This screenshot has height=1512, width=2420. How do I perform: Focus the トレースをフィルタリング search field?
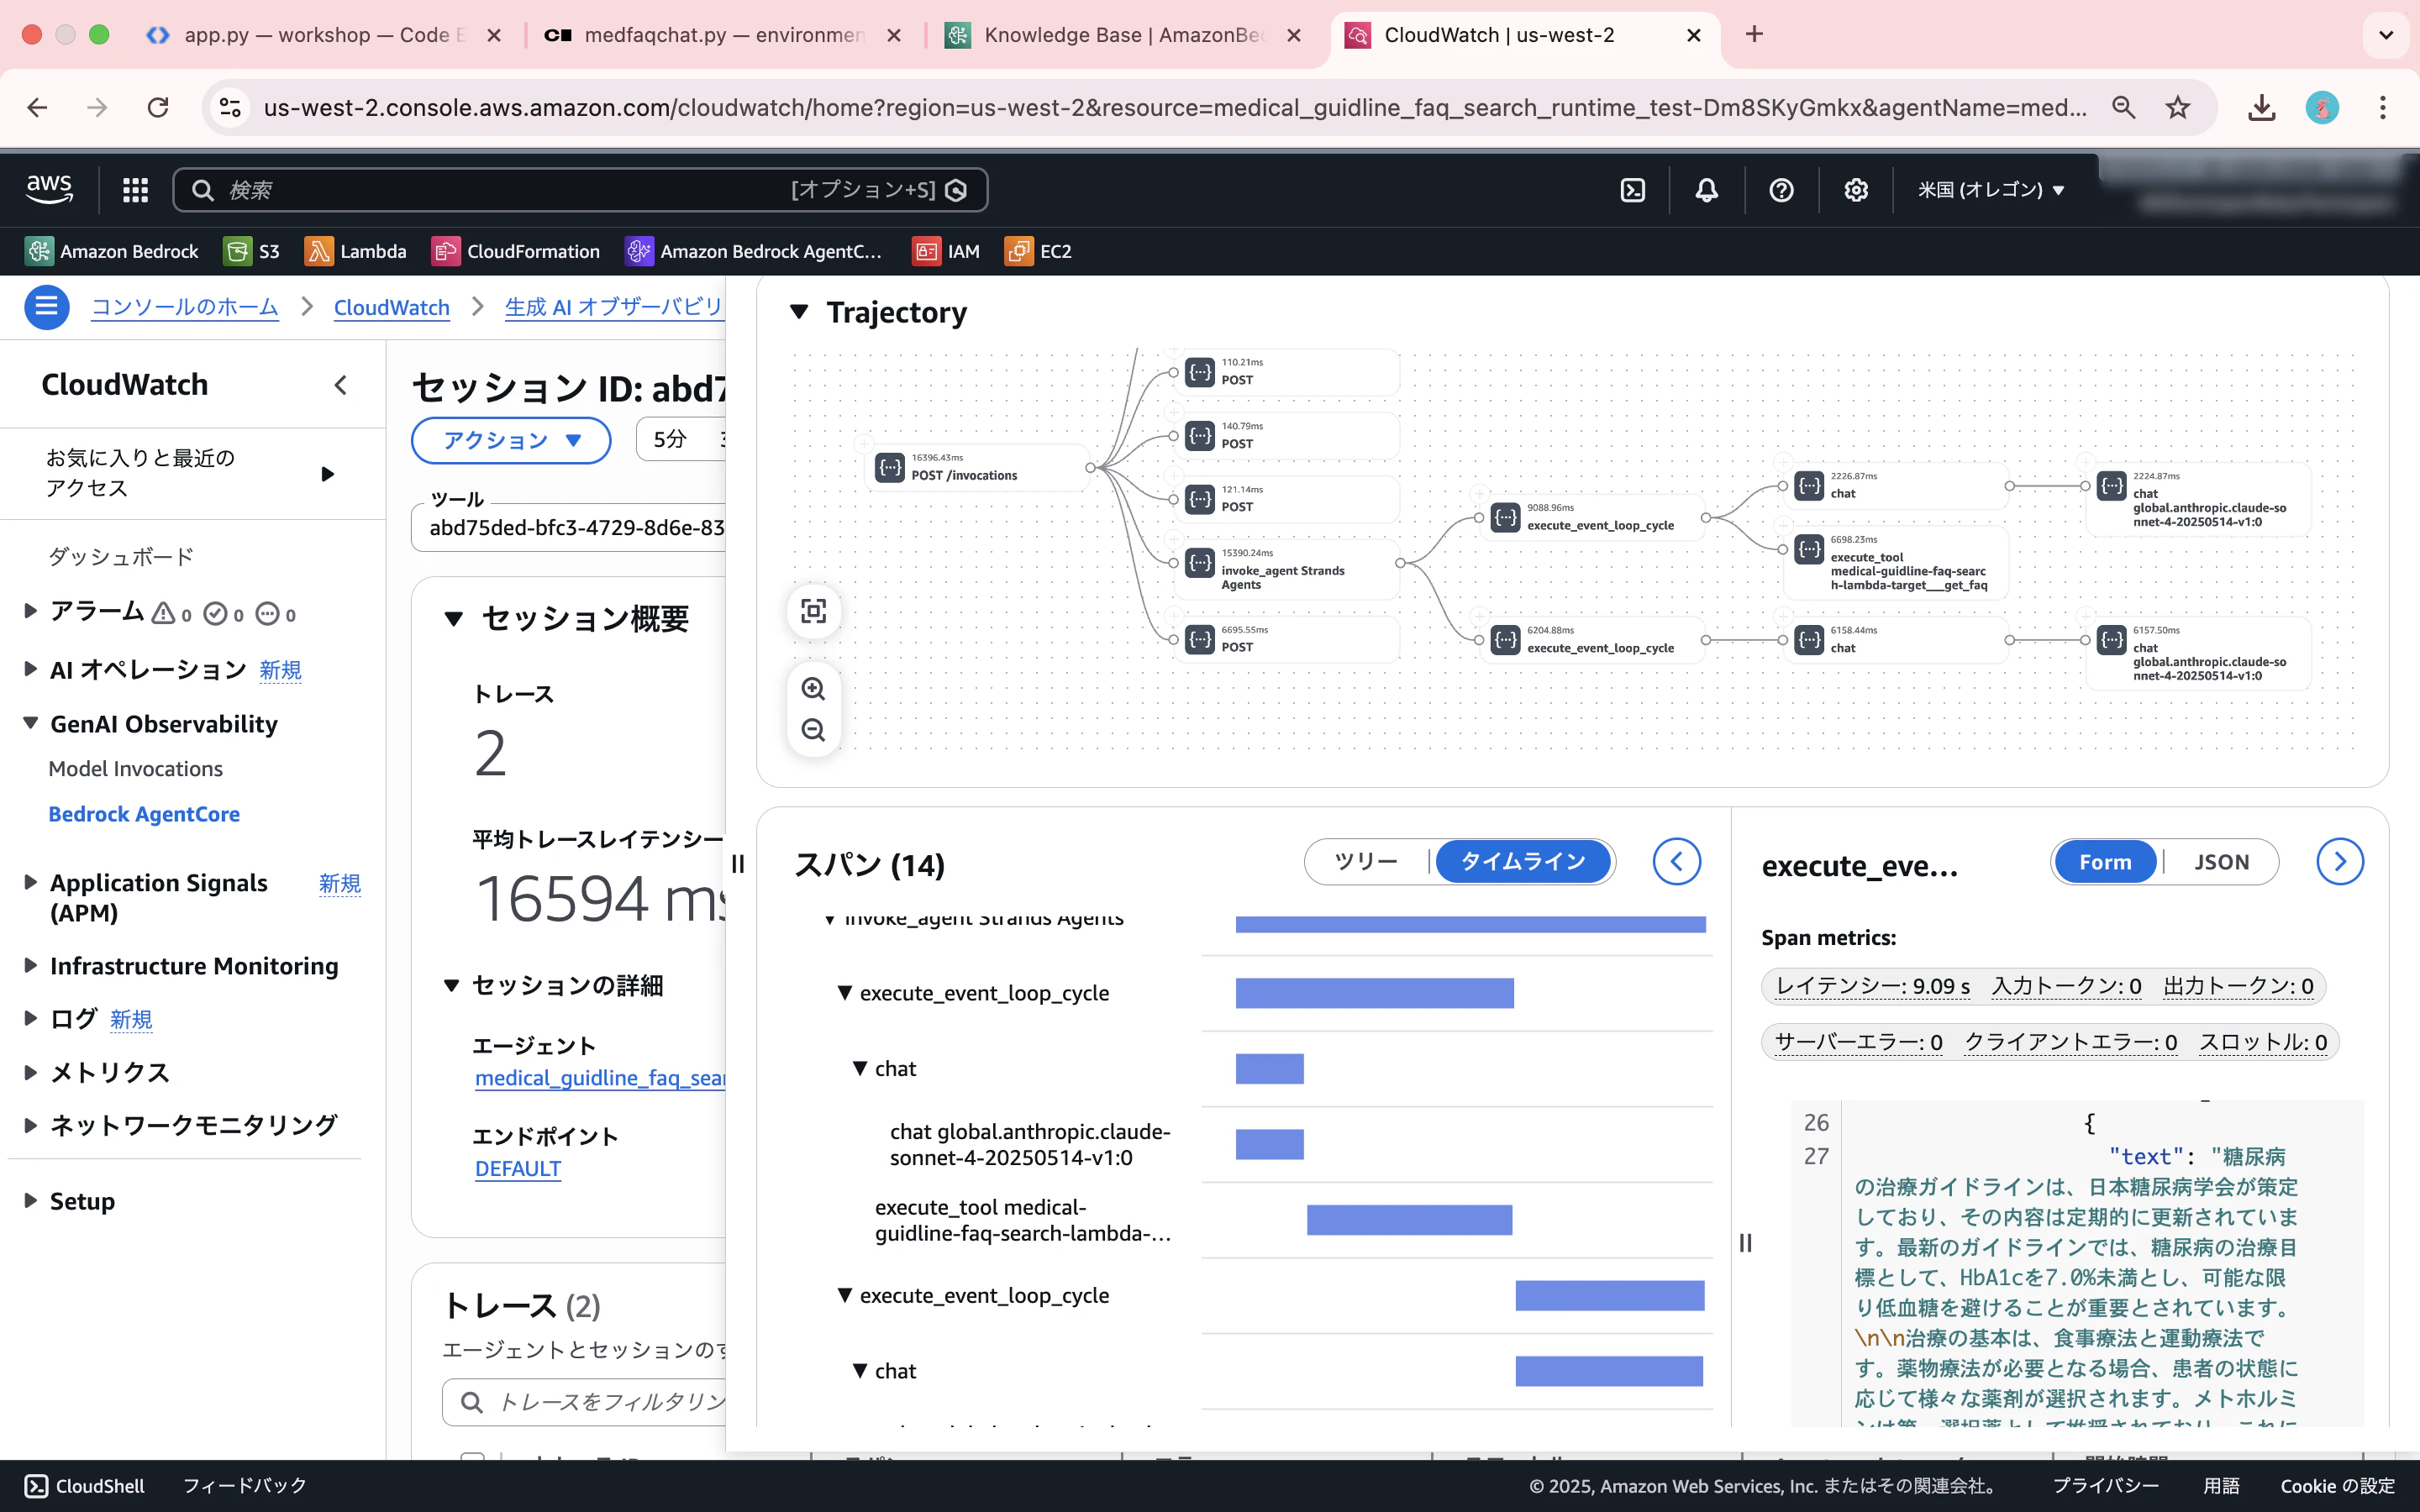585,1402
